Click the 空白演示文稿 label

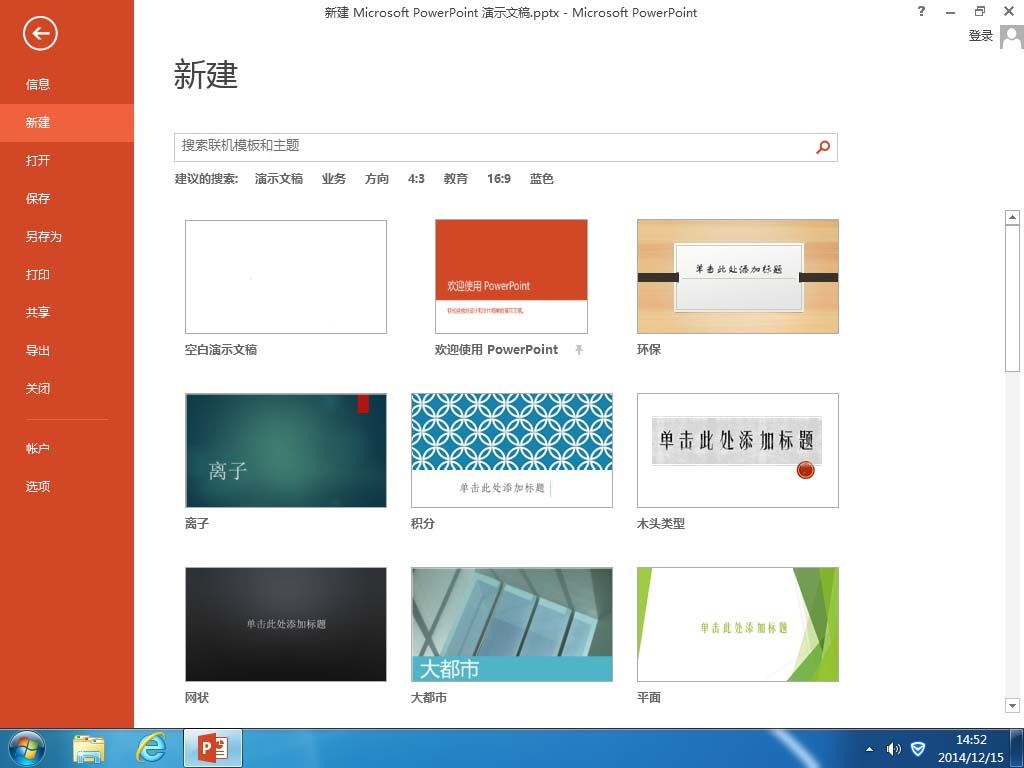221,349
